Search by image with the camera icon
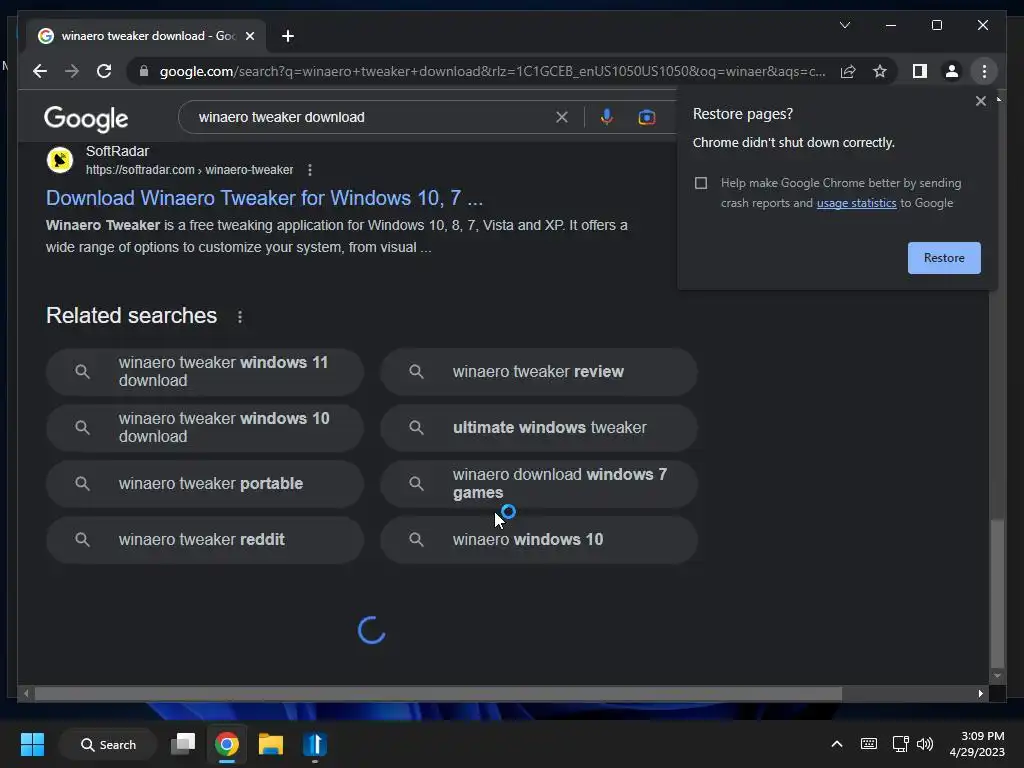This screenshot has width=1024, height=768. [x=647, y=117]
